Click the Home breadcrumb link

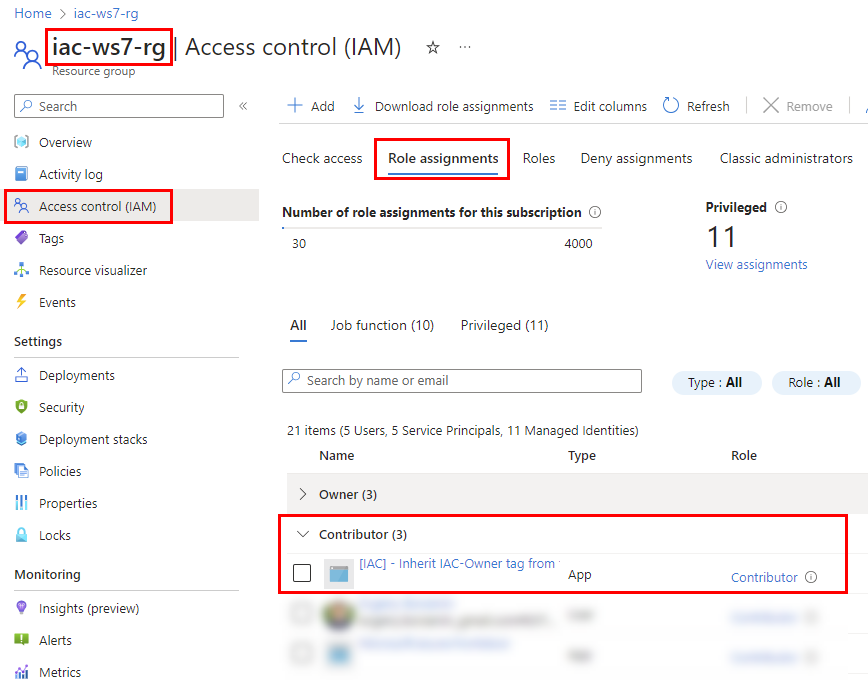click(32, 13)
